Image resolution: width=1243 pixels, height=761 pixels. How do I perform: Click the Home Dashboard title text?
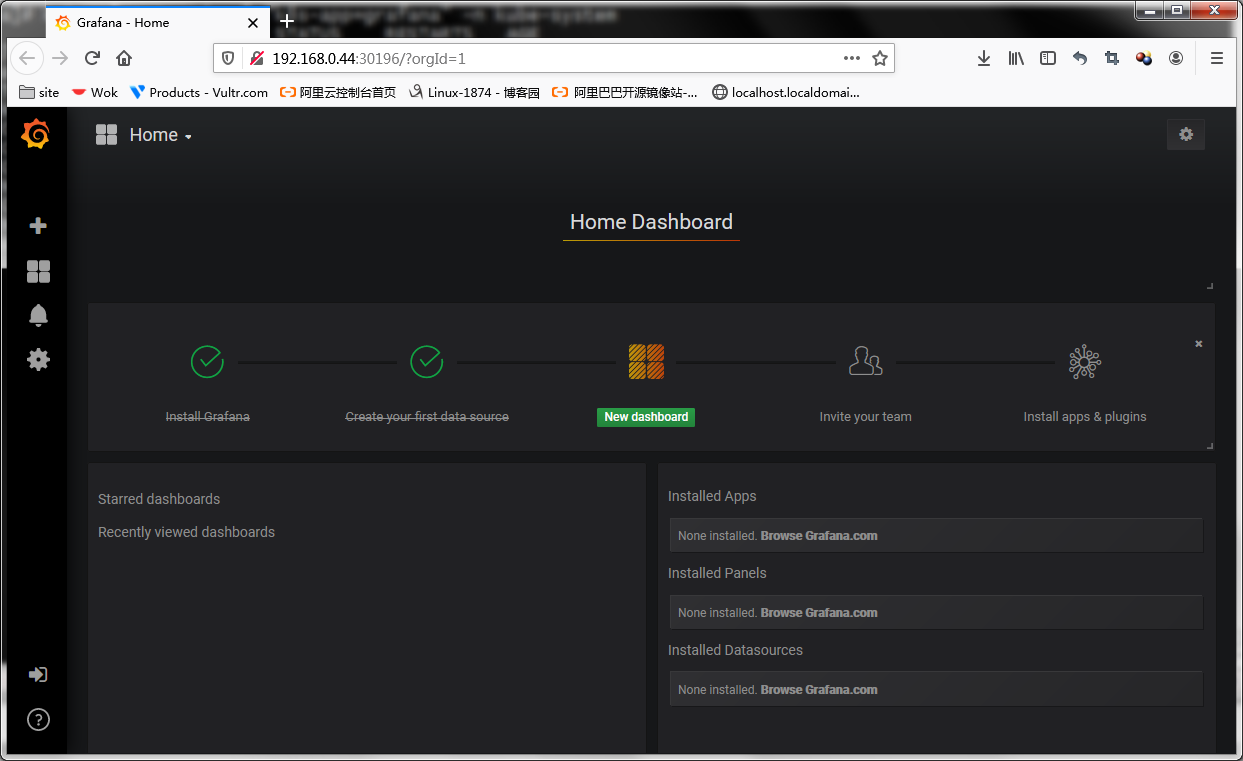point(651,222)
